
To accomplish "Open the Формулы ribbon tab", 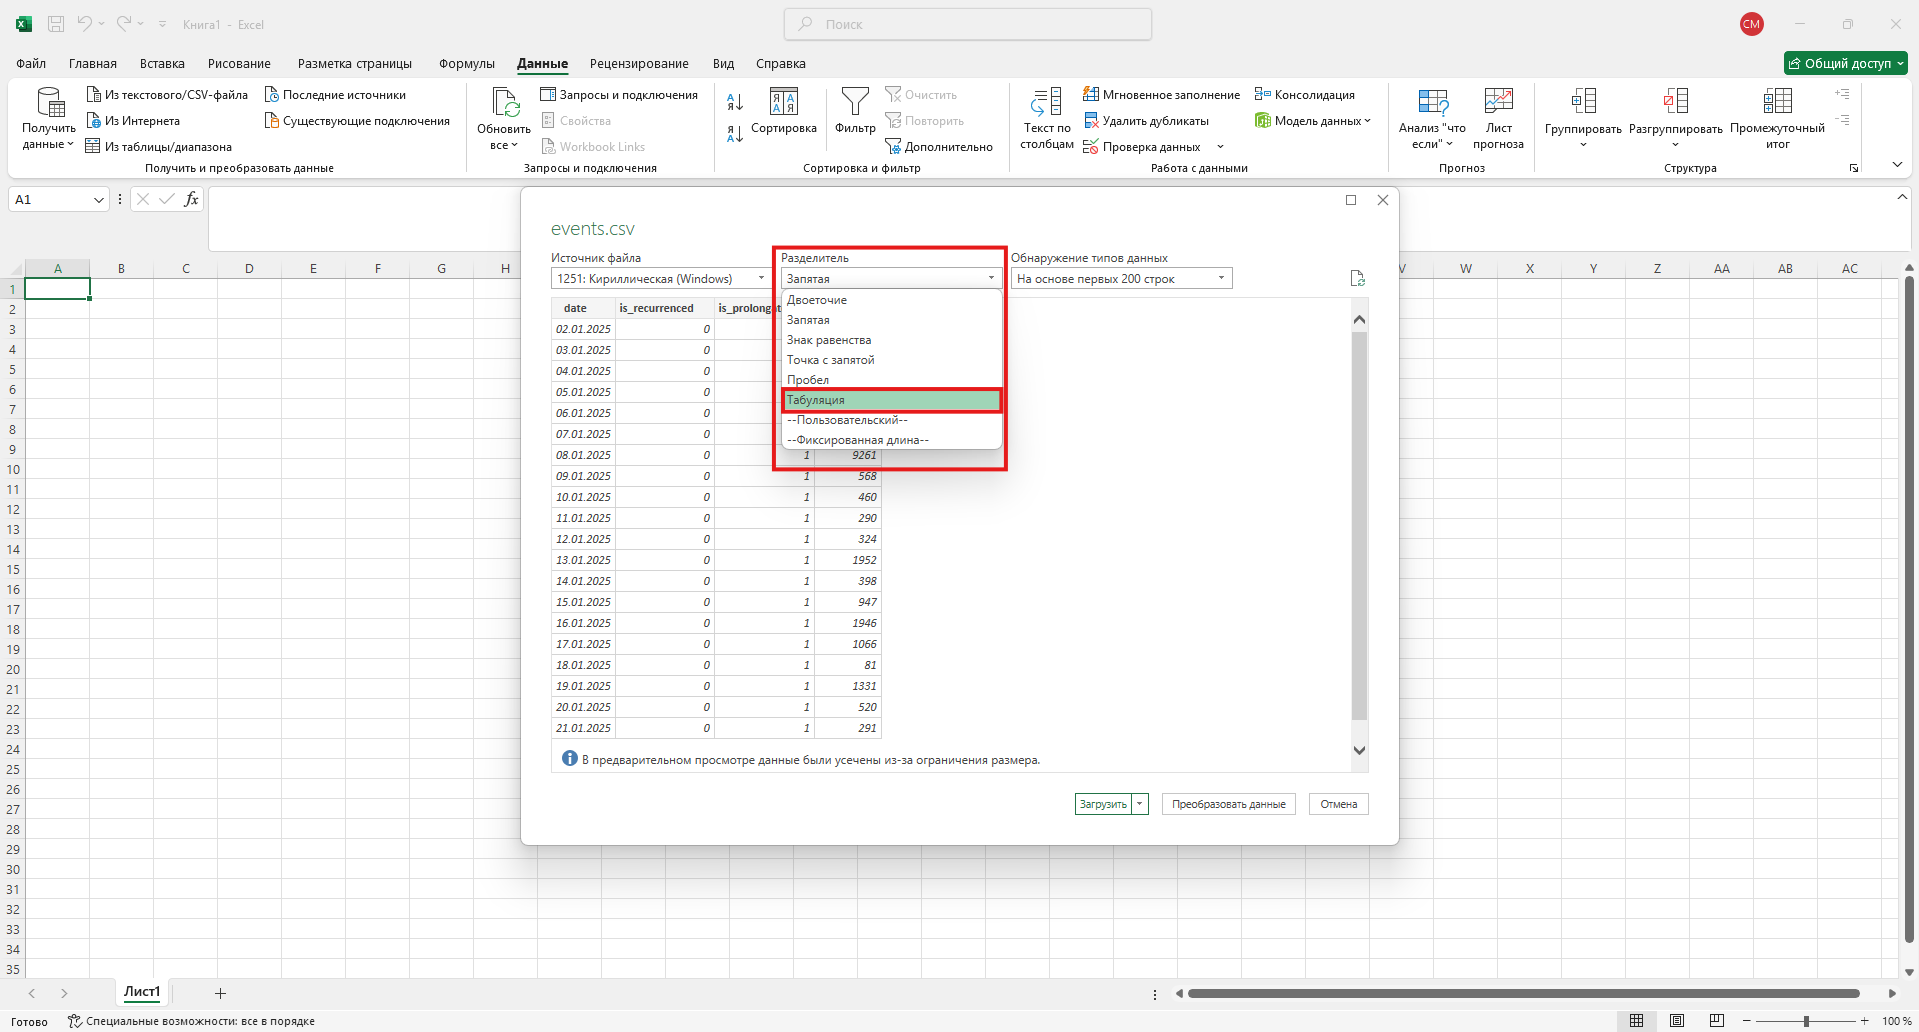I will point(466,64).
